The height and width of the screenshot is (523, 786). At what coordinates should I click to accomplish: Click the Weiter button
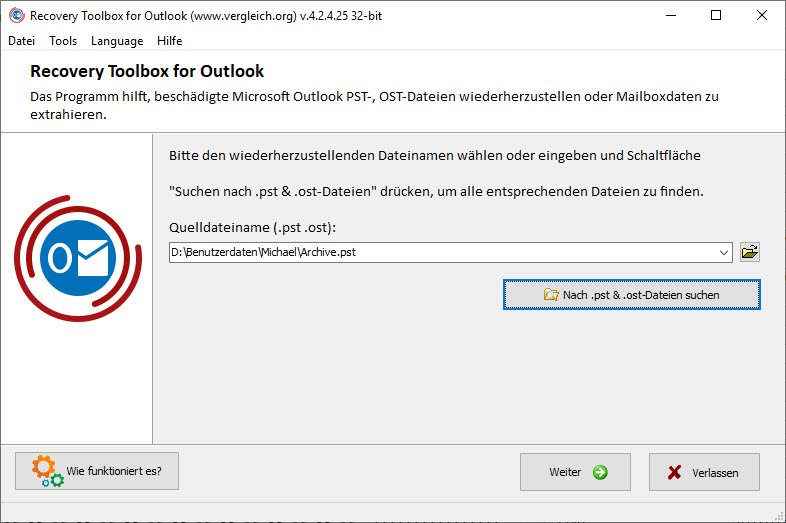575,472
